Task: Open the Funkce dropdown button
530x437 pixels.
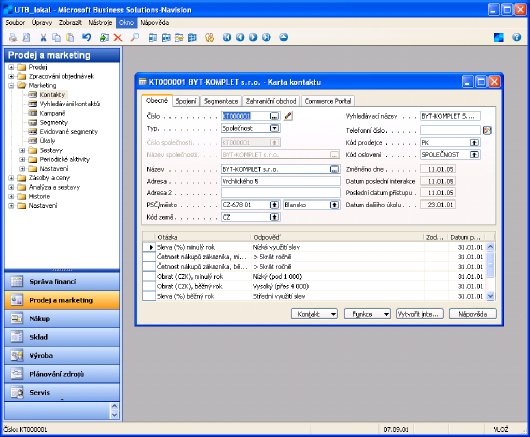Action: [367, 314]
